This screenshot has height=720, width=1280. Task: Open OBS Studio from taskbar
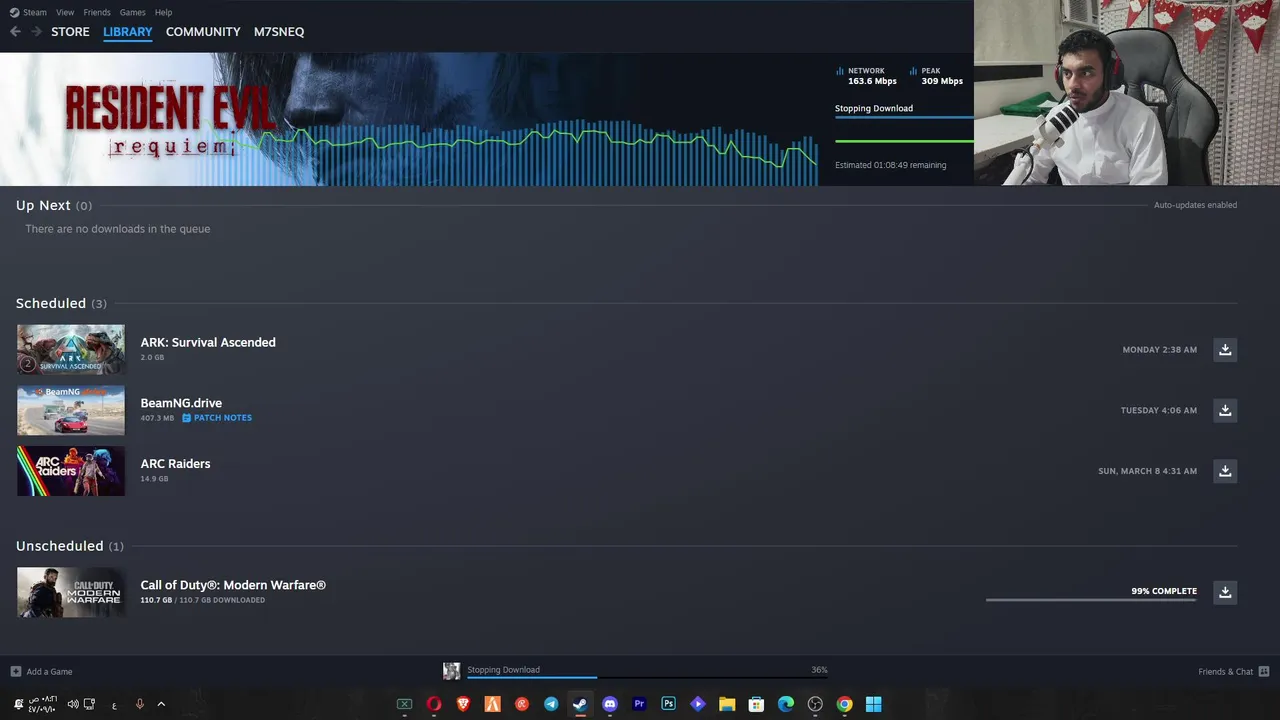815,704
